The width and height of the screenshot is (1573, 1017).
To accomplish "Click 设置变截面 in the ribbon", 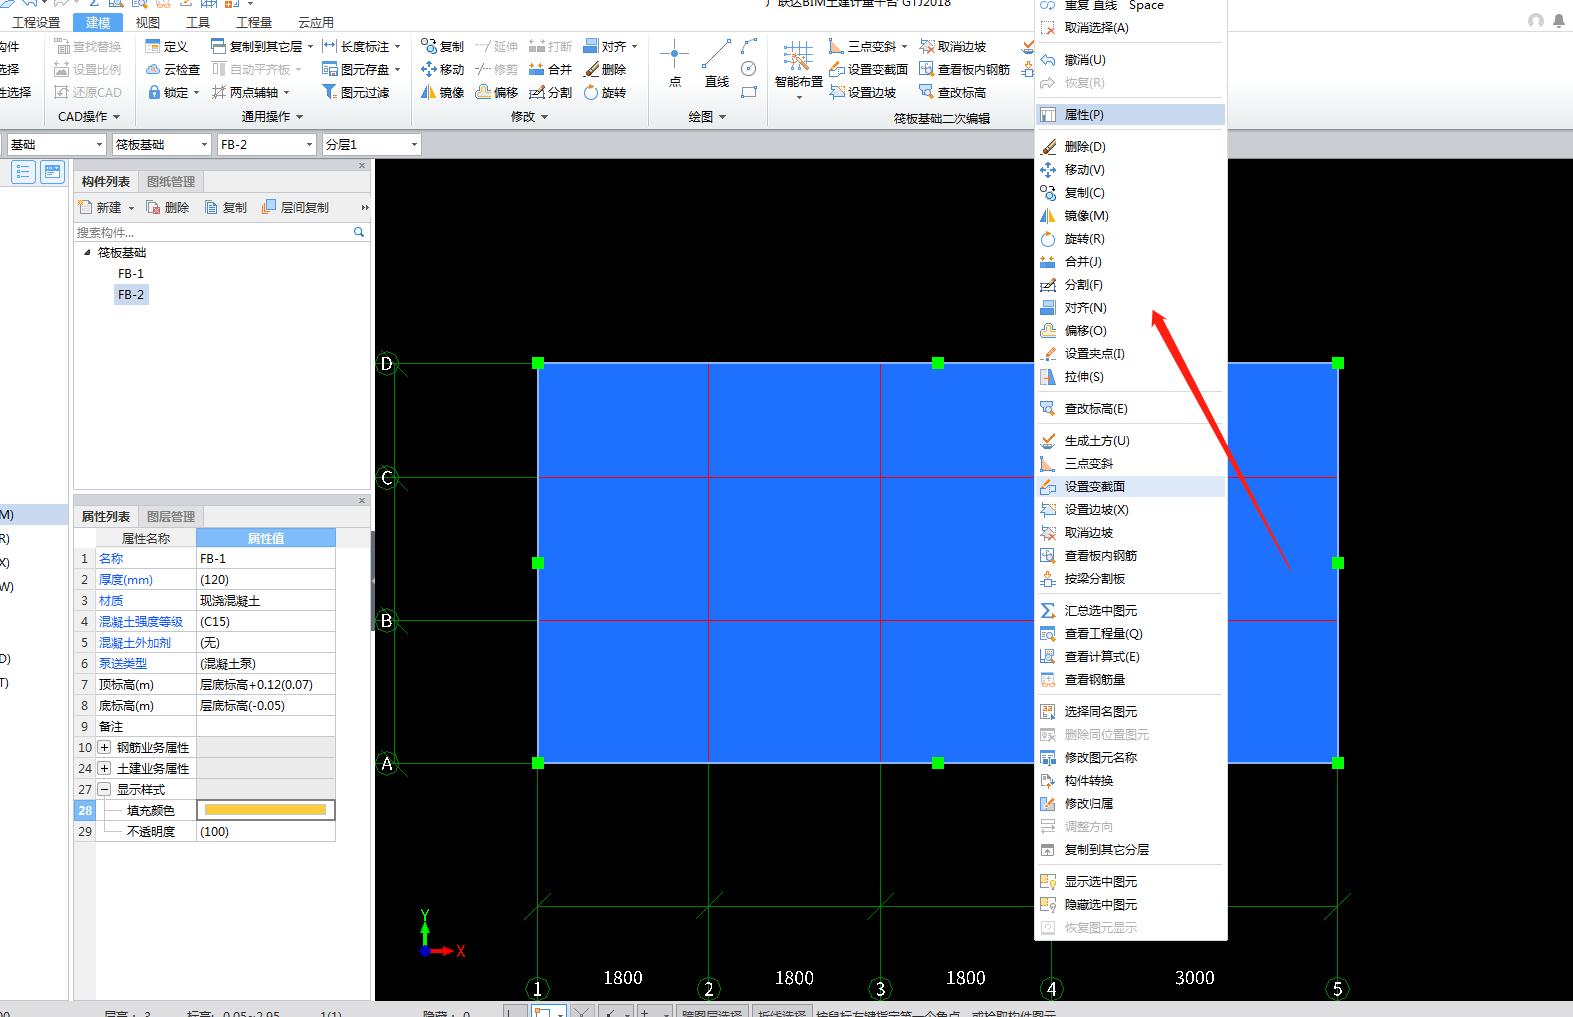I will click(x=868, y=69).
